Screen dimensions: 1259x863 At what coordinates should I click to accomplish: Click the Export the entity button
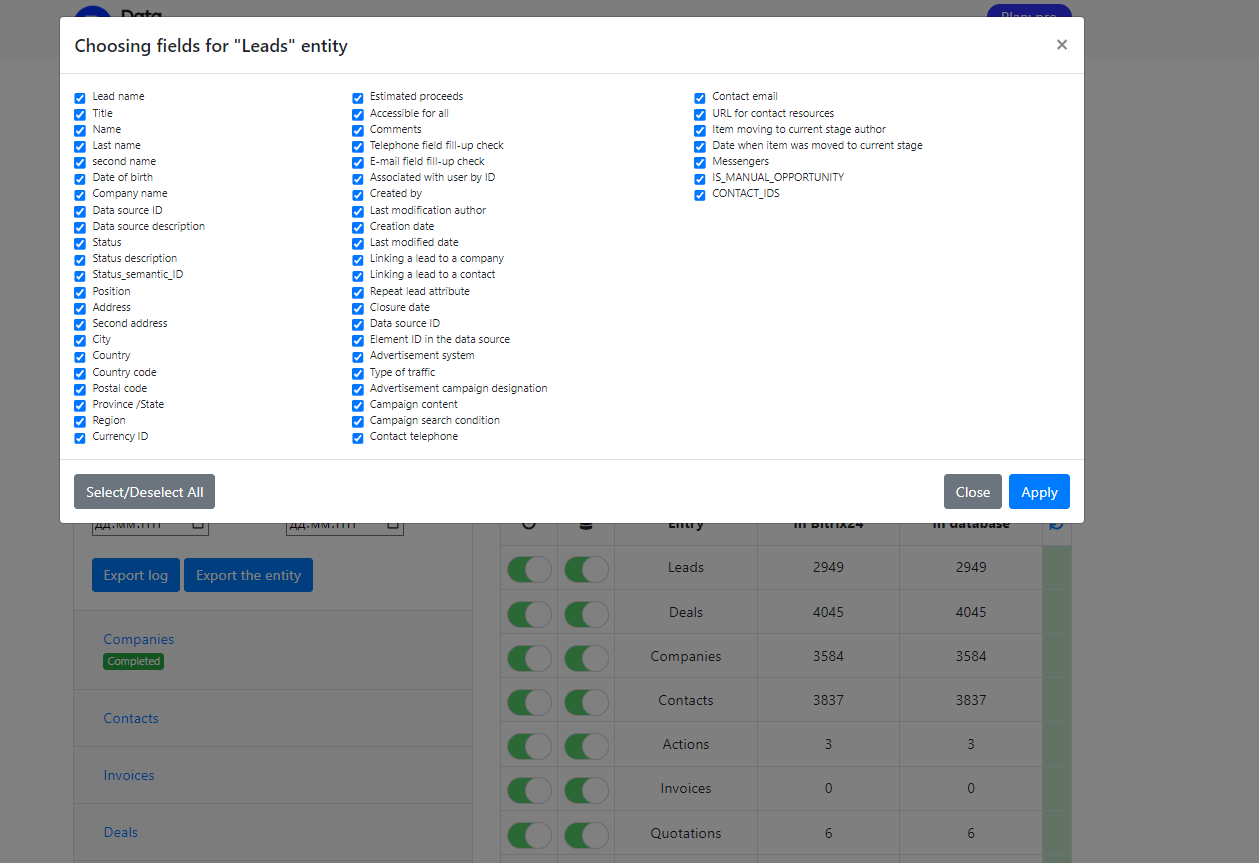pyautogui.click(x=248, y=575)
